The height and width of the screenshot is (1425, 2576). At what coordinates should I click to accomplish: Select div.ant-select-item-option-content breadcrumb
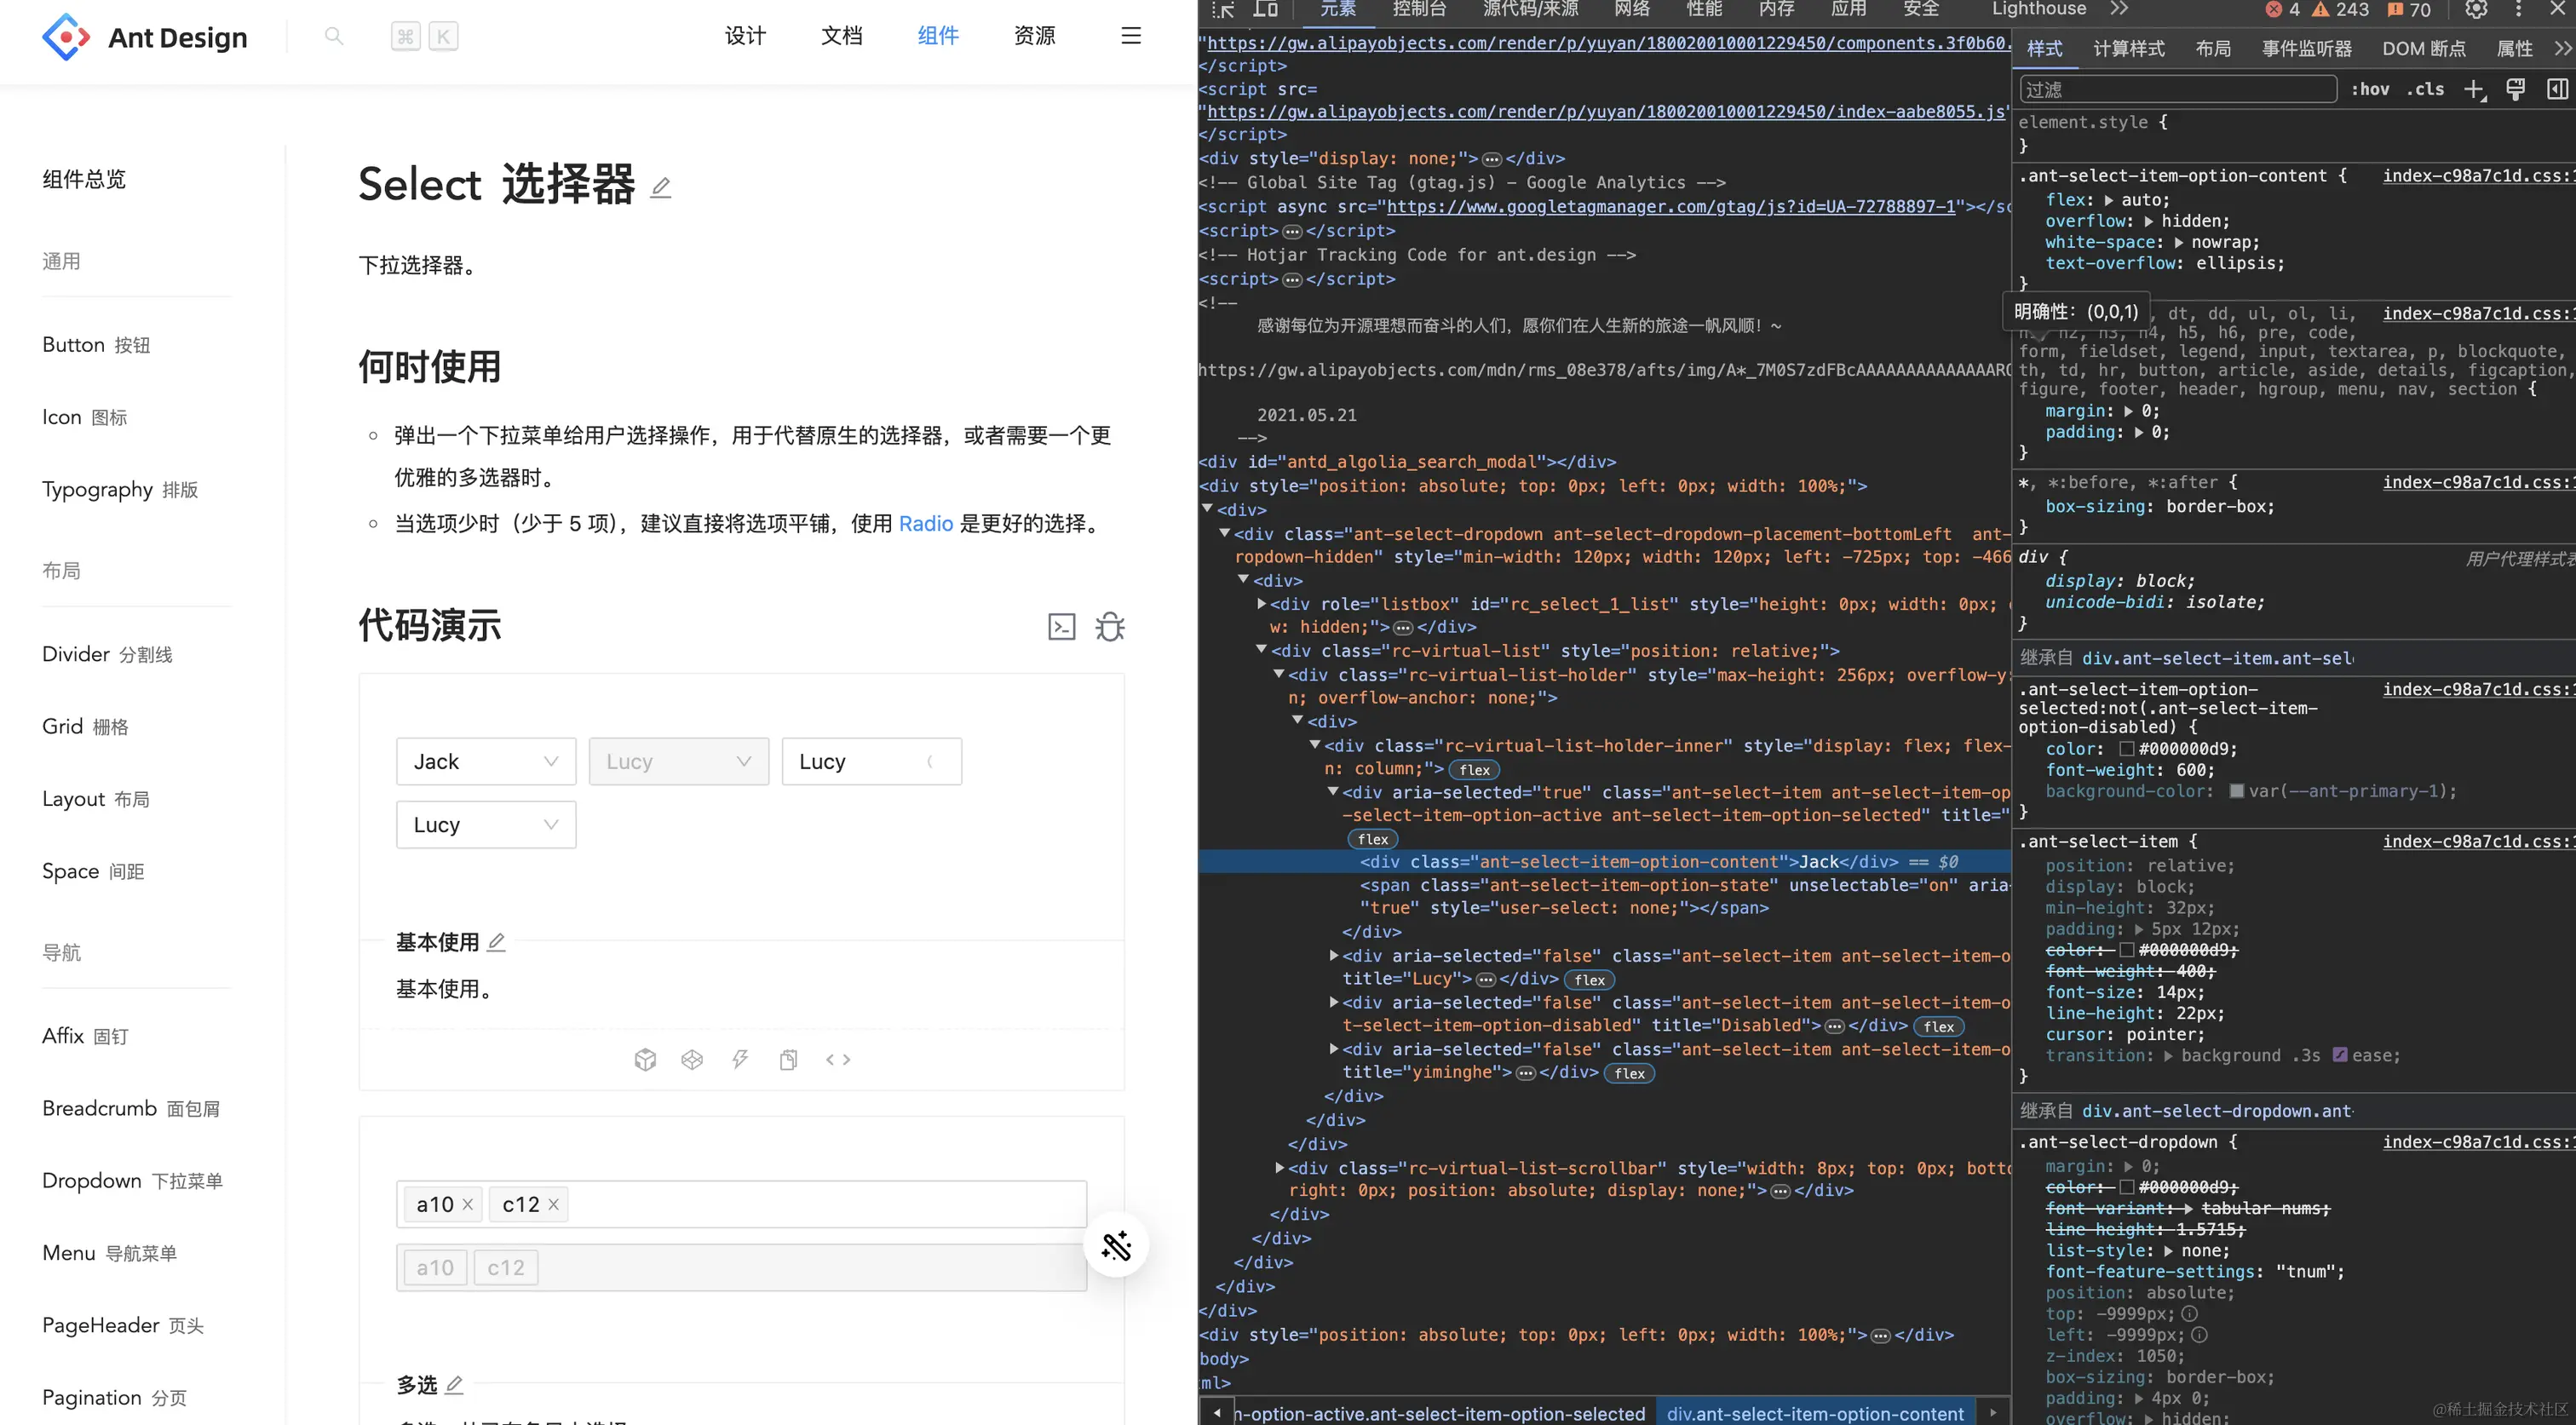pos(1815,1413)
